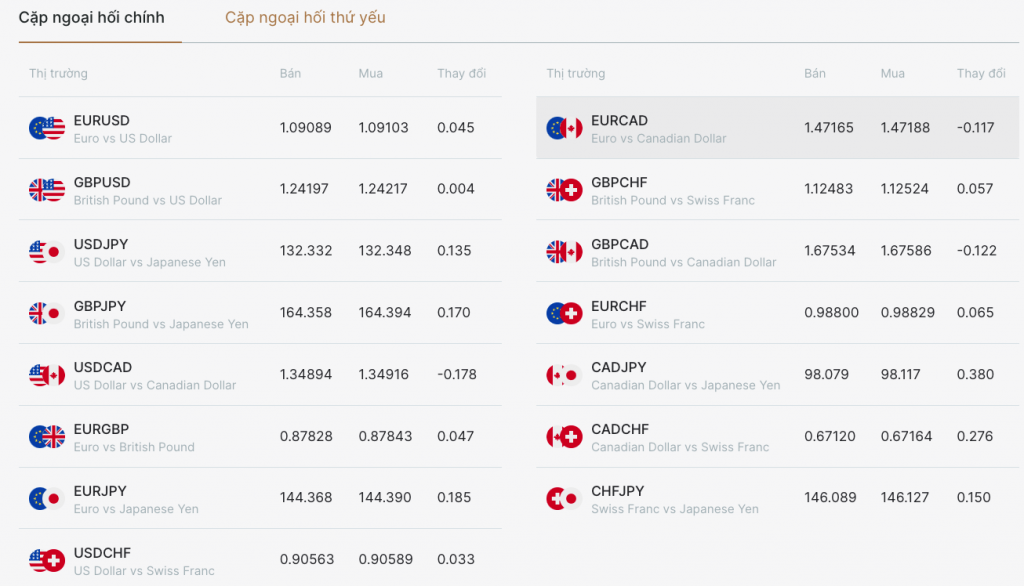Click the EURGBP flag pair icon

tap(46, 437)
